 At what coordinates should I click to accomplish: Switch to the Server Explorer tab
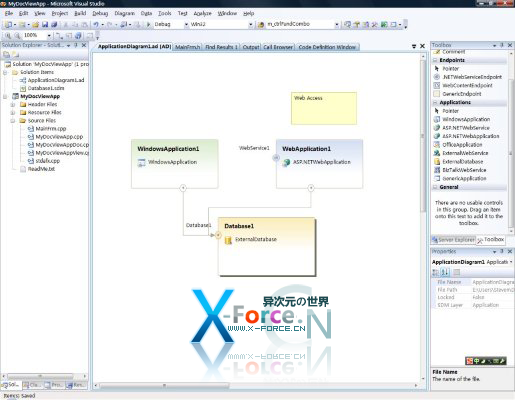453,240
